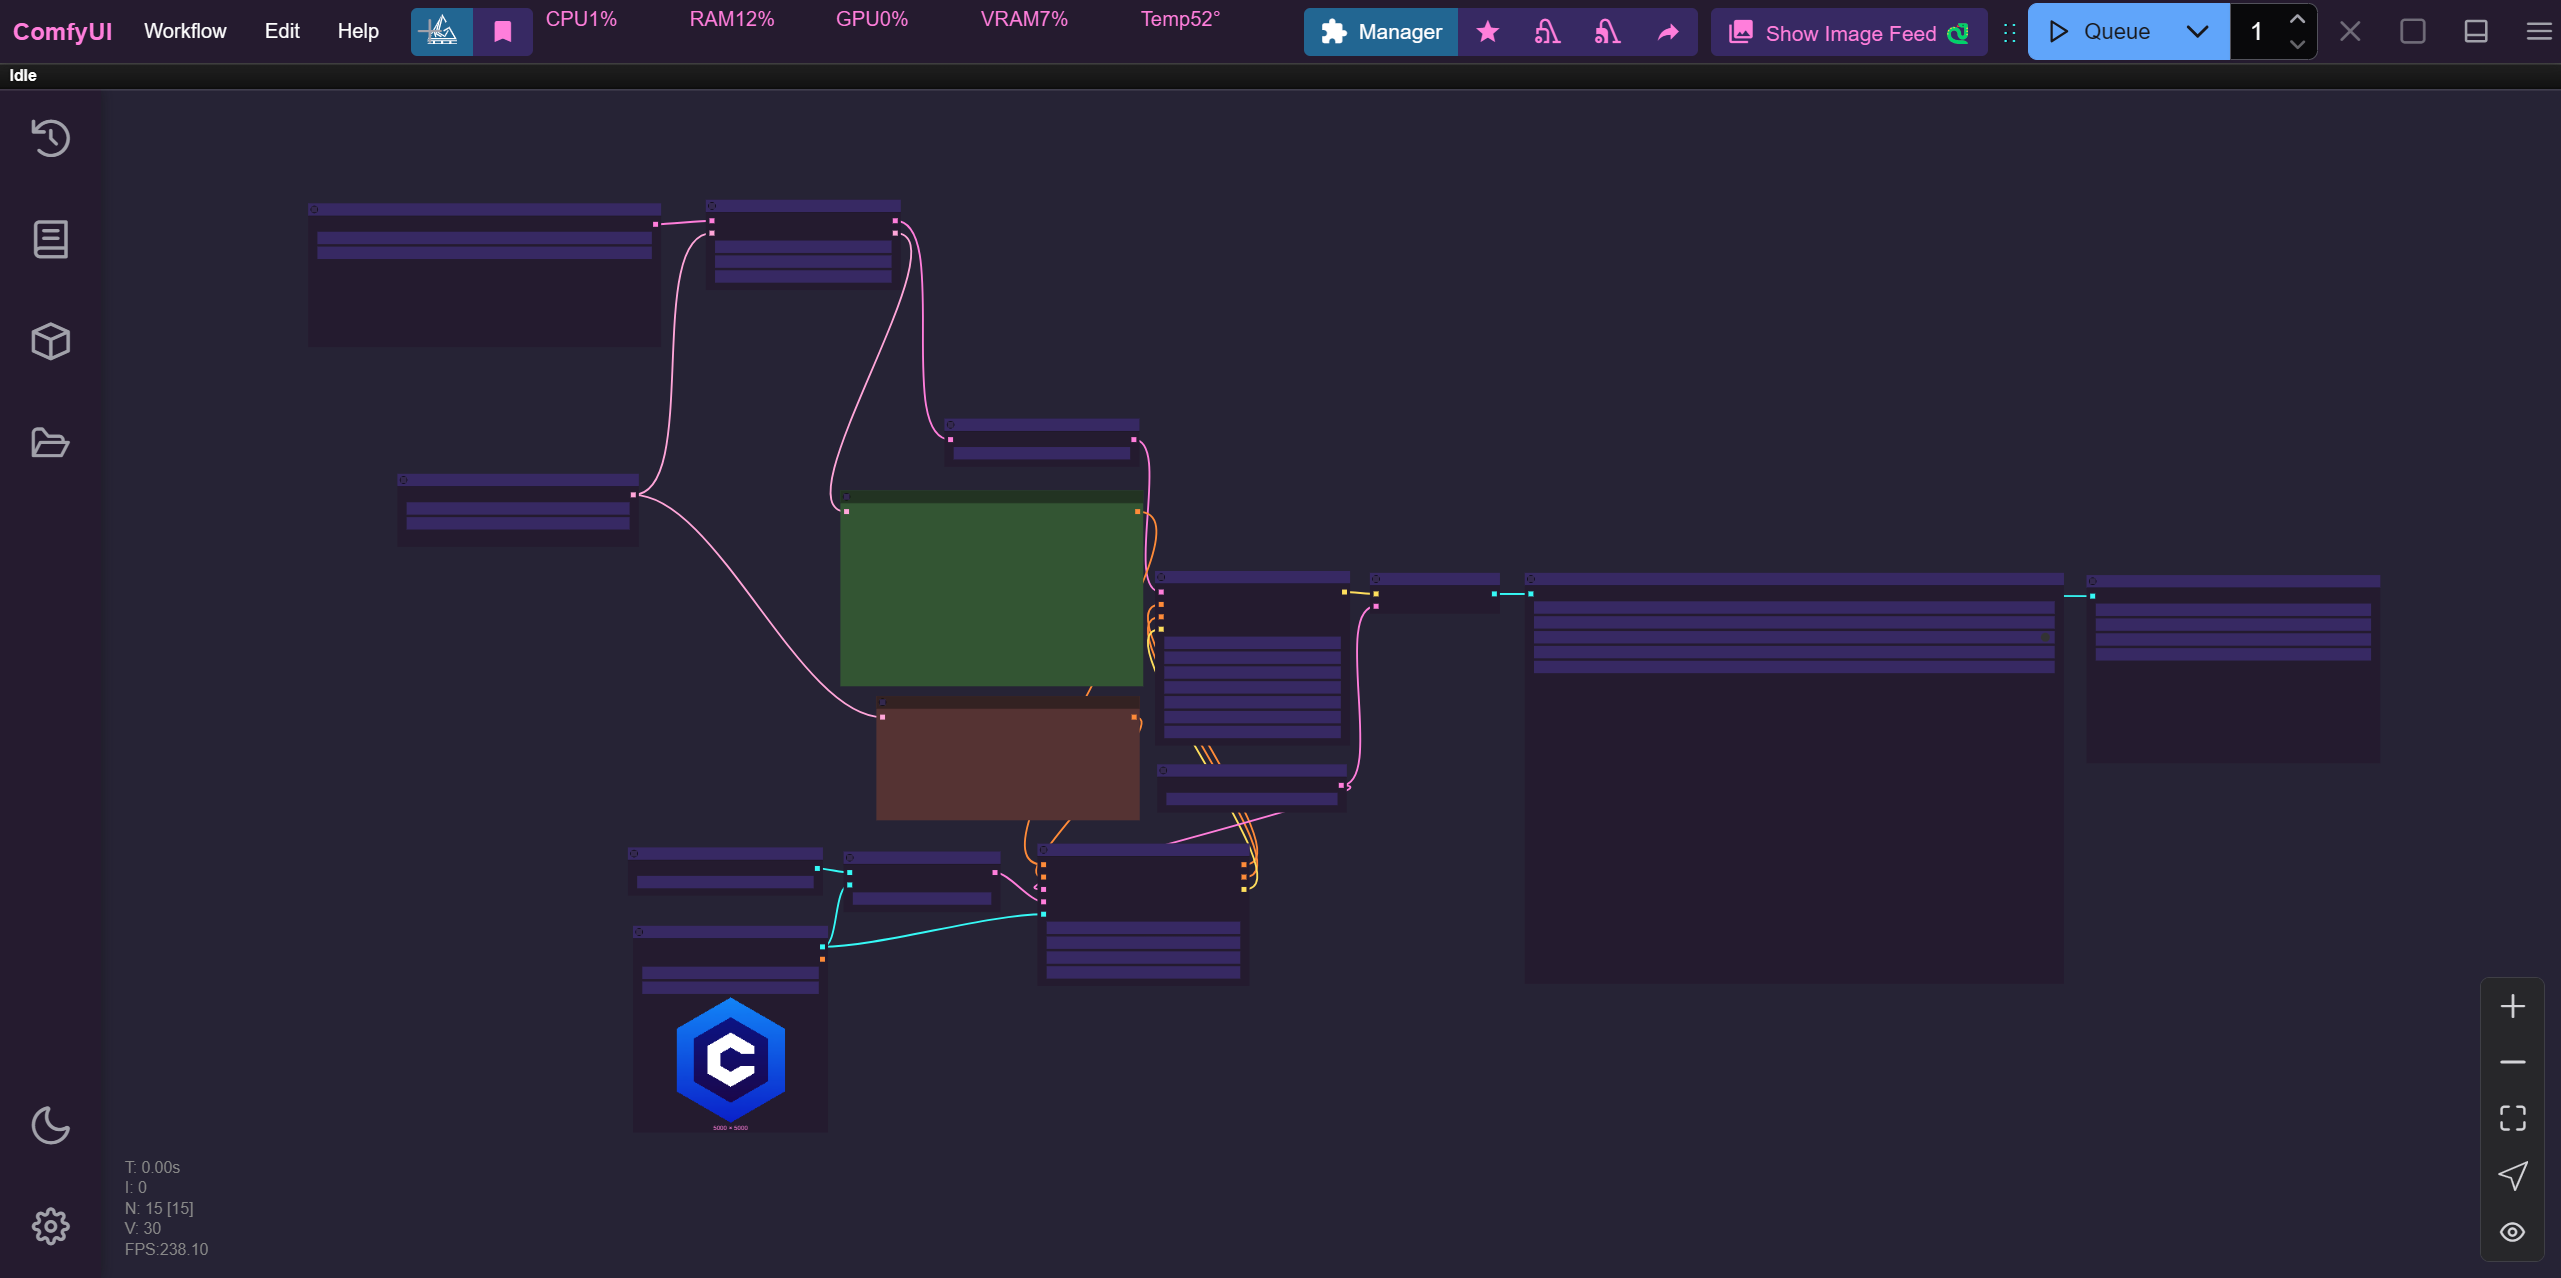Open the Edit menu
The height and width of the screenshot is (1278, 2561).
click(282, 31)
